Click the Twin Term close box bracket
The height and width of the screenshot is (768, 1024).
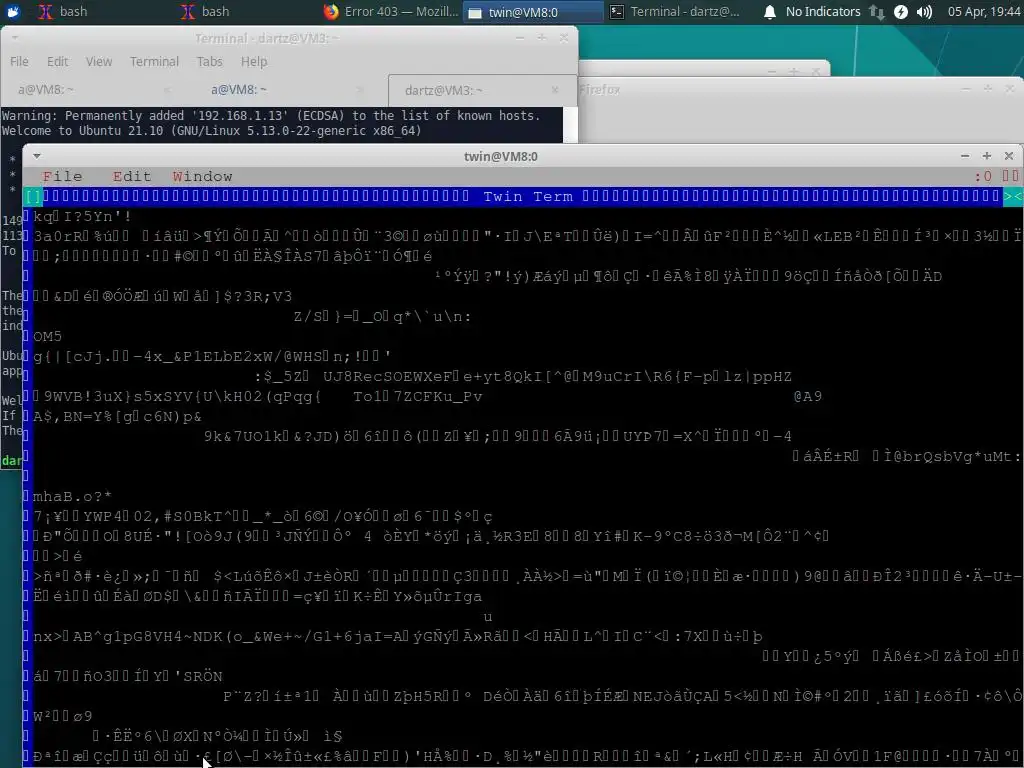tap(33, 197)
